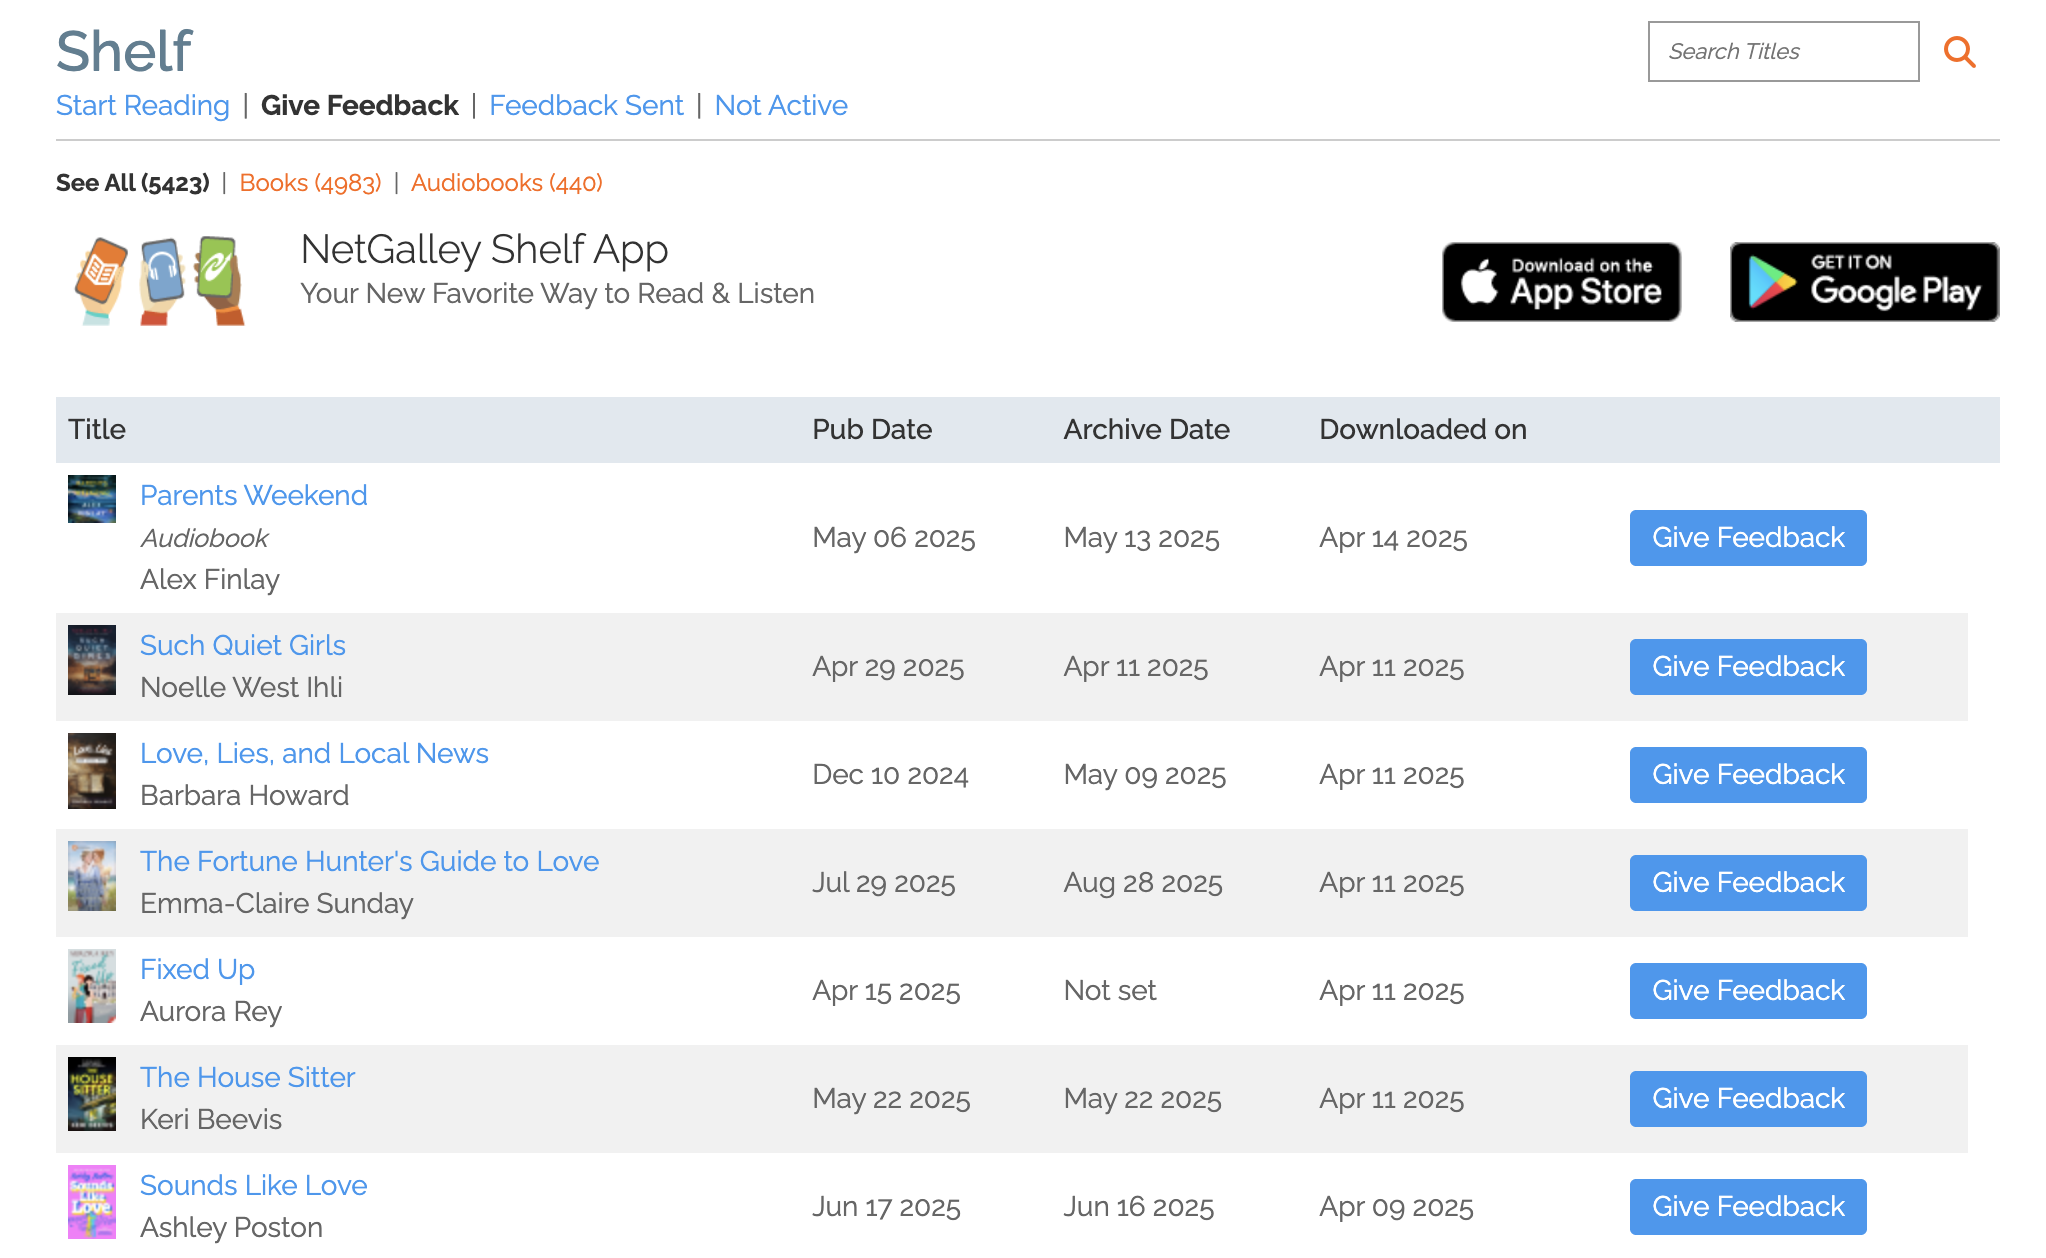Click the Not set archive date for Fixed Up
This screenshot has width=2046, height=1258.
tap(1109, 990)
